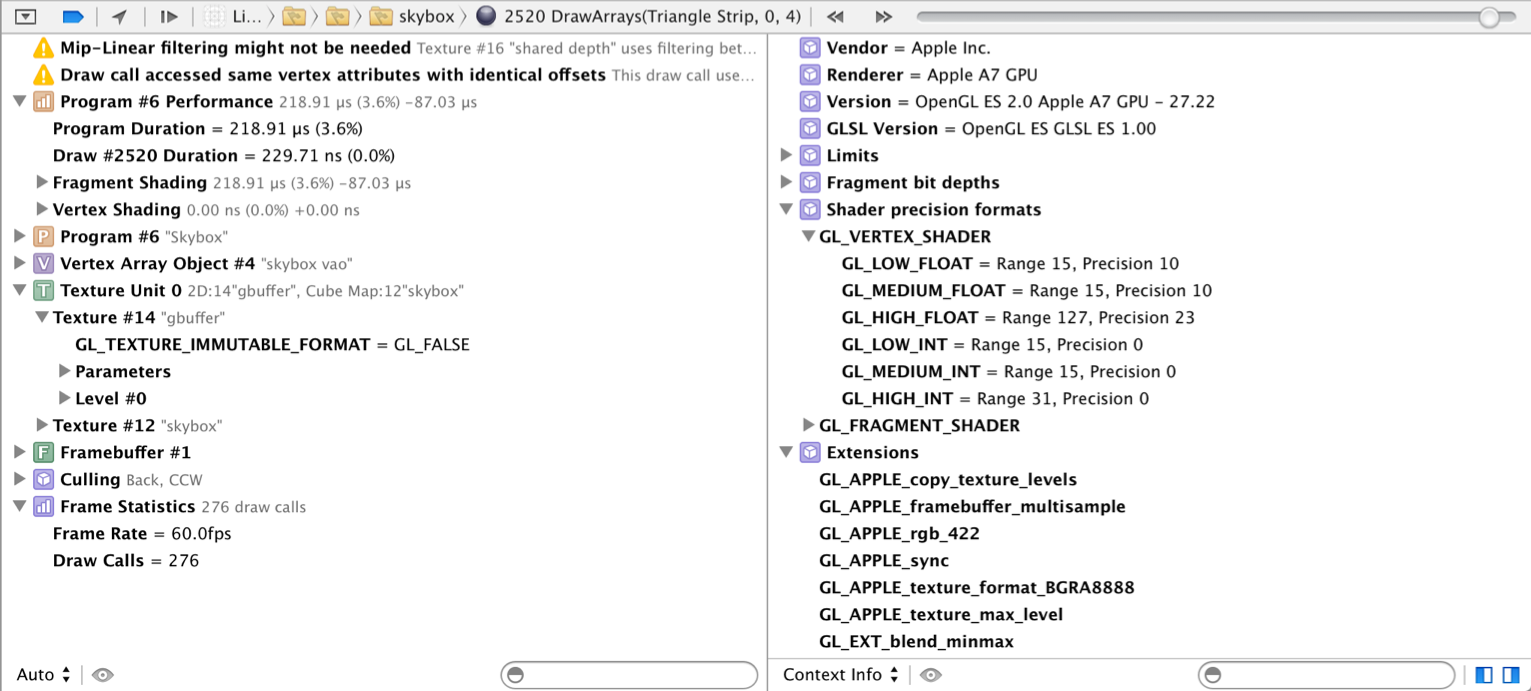1531x691 pixels.
Task: Open the Context Info selector dropdown
Action: click(841, 675)
